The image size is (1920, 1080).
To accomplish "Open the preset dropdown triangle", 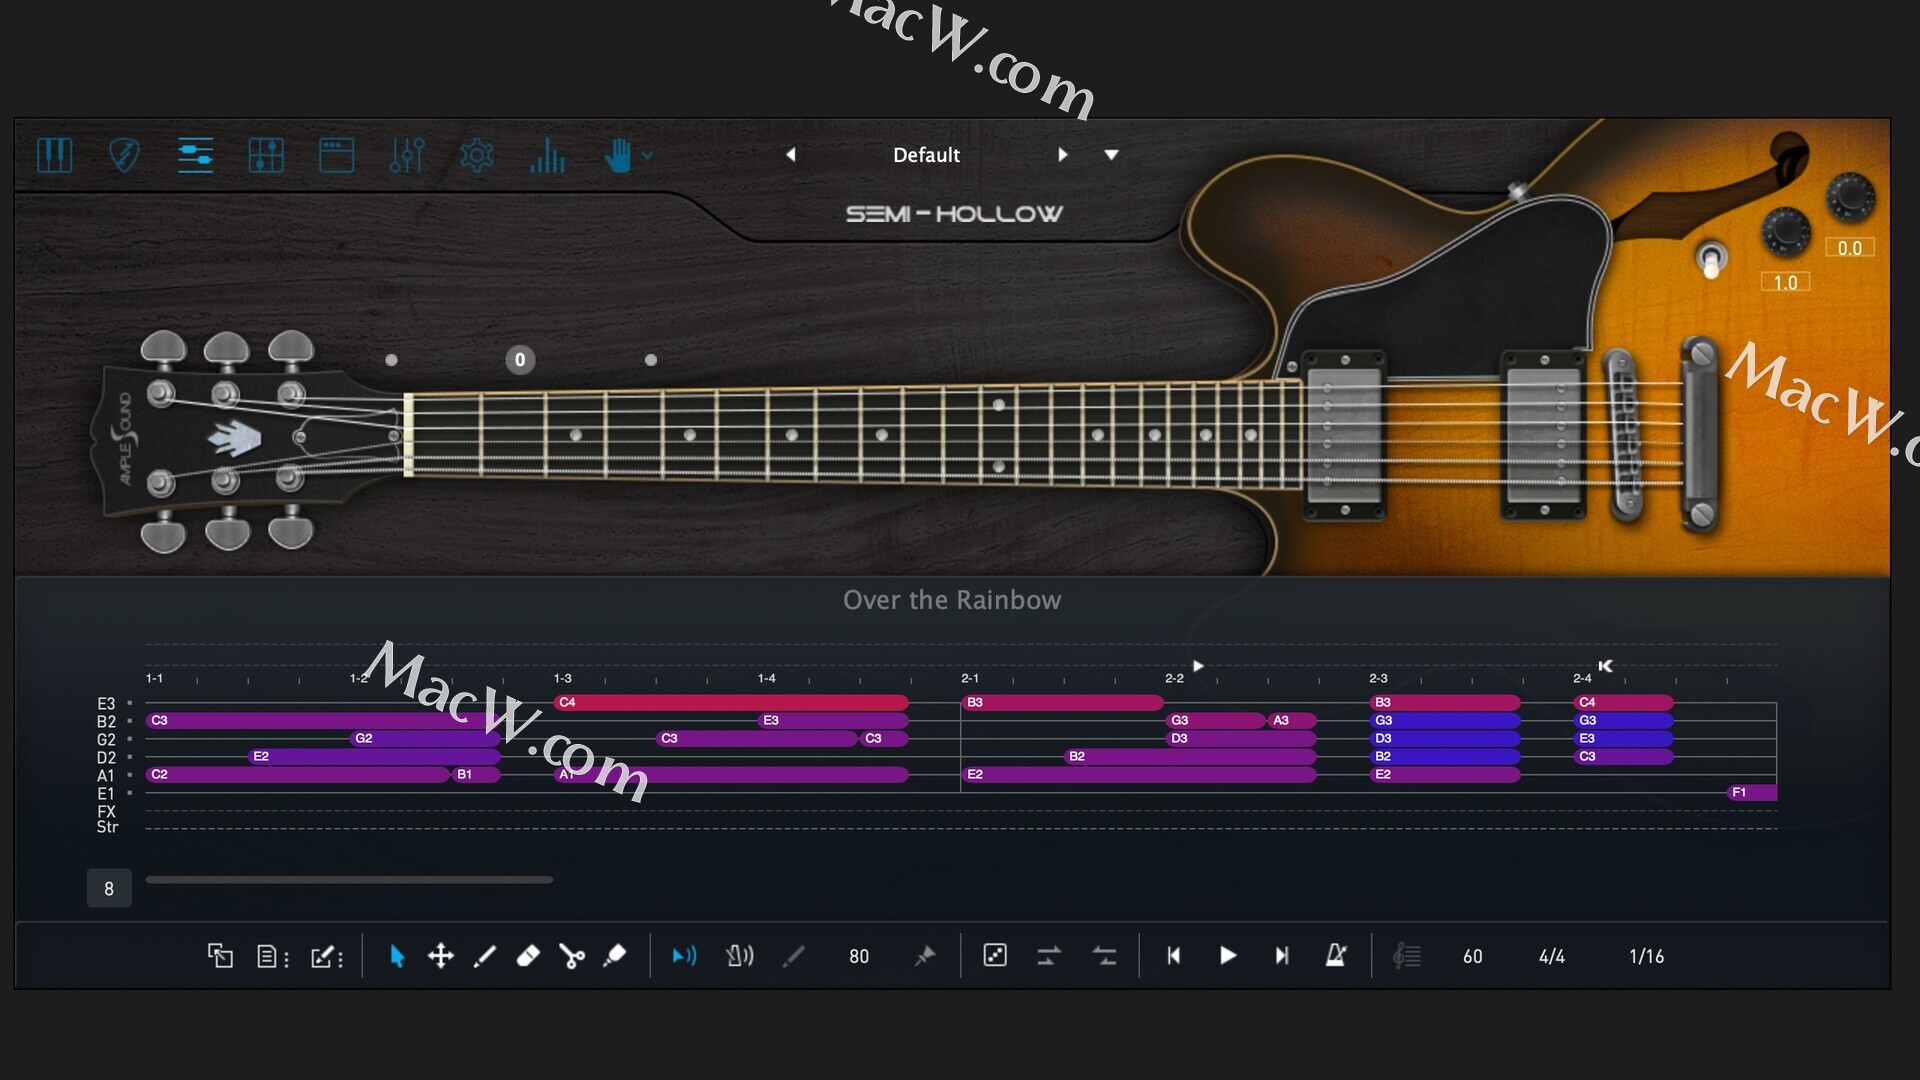I will [x=1111, y=155].
